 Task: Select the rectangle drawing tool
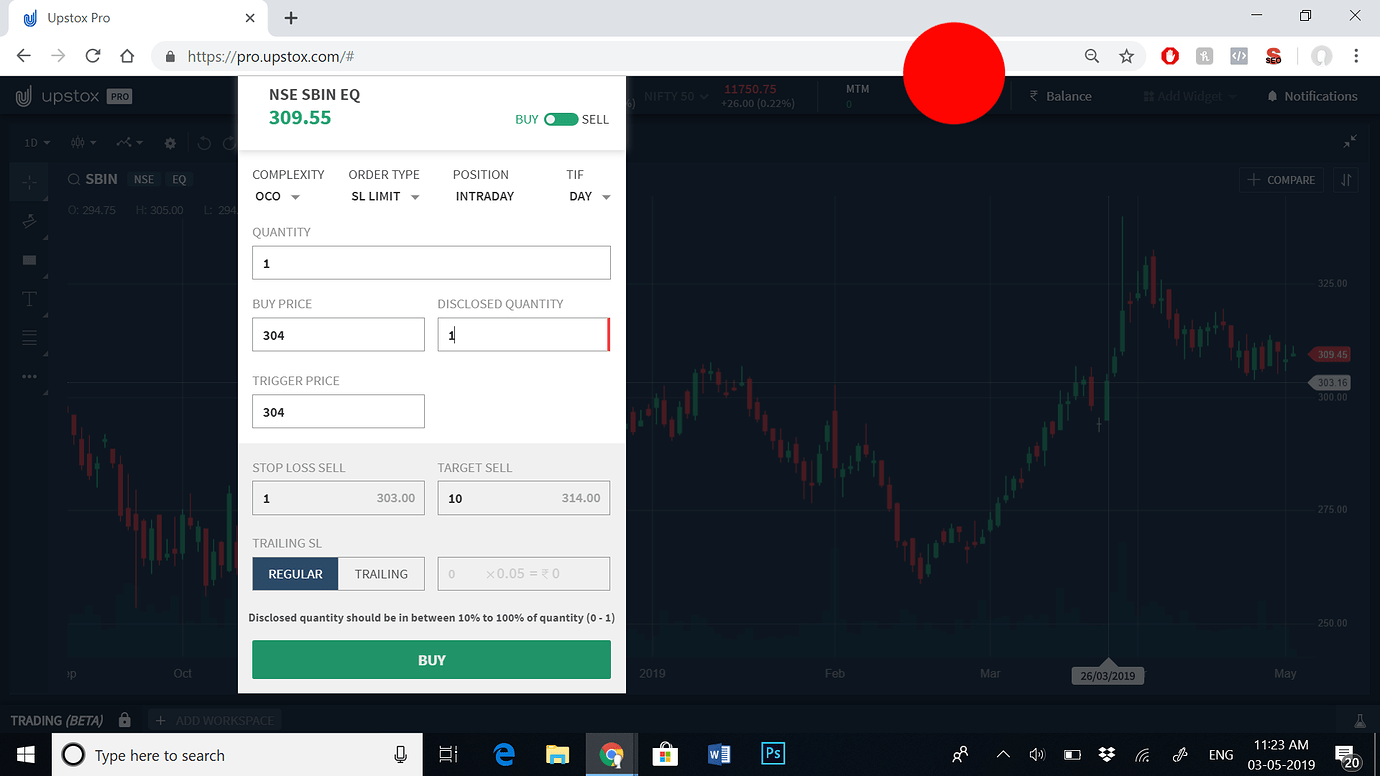coord(29,259)
